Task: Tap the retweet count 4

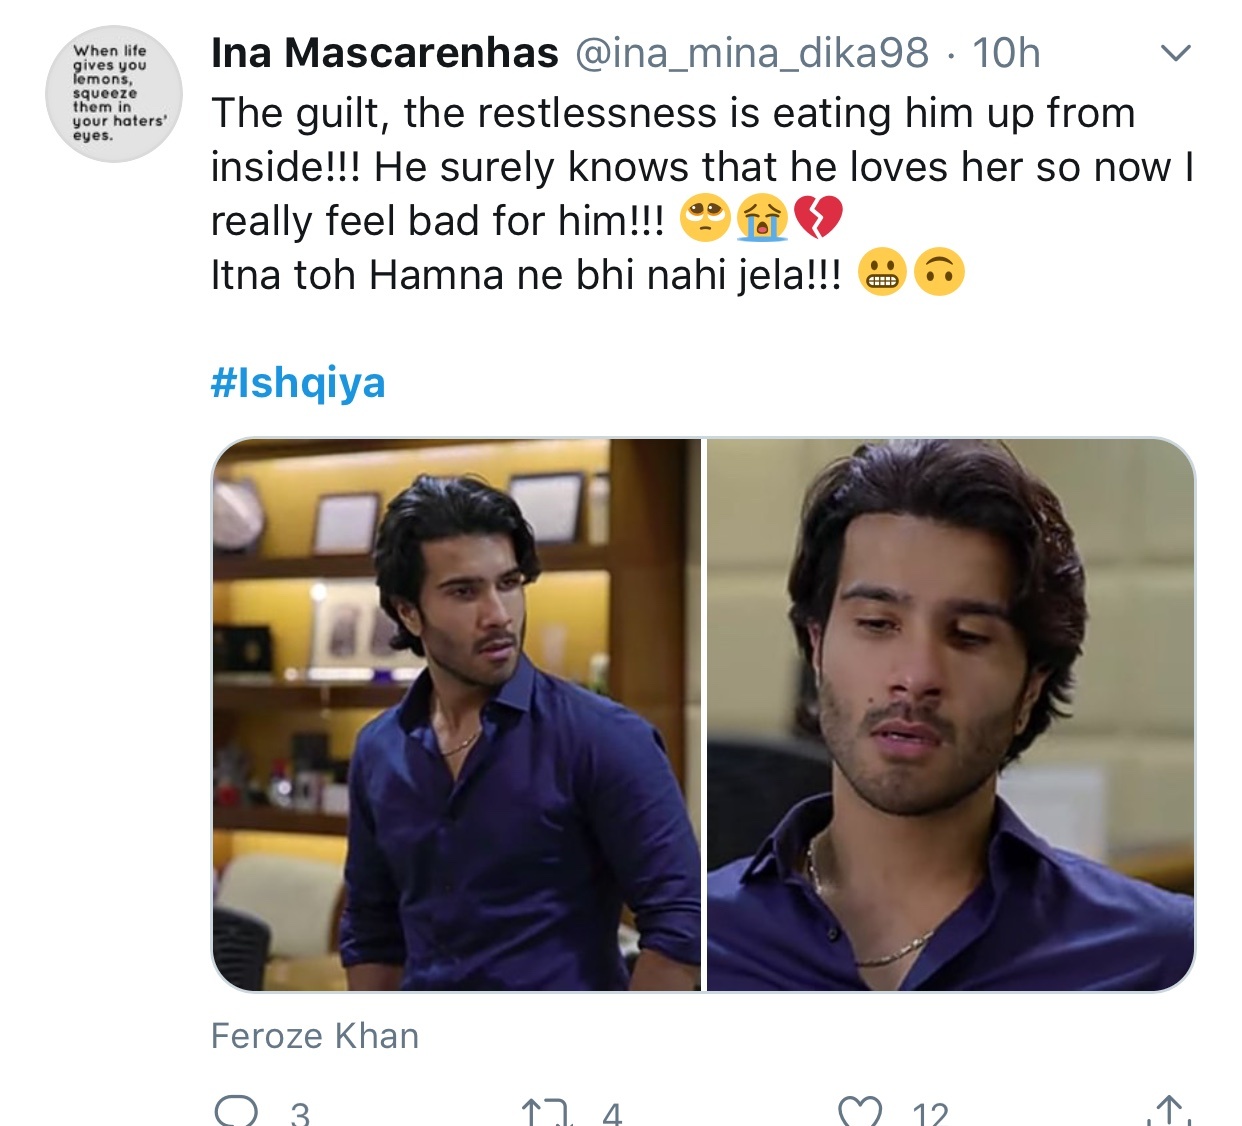Action: [612, 1113]
